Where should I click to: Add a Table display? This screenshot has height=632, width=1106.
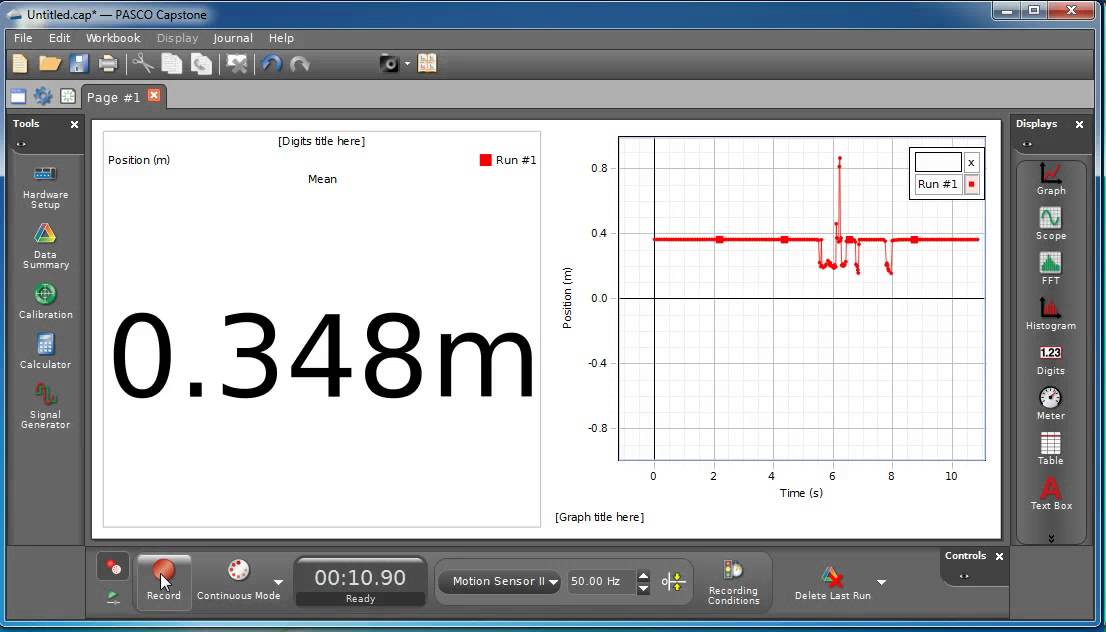click(1051, 449)
